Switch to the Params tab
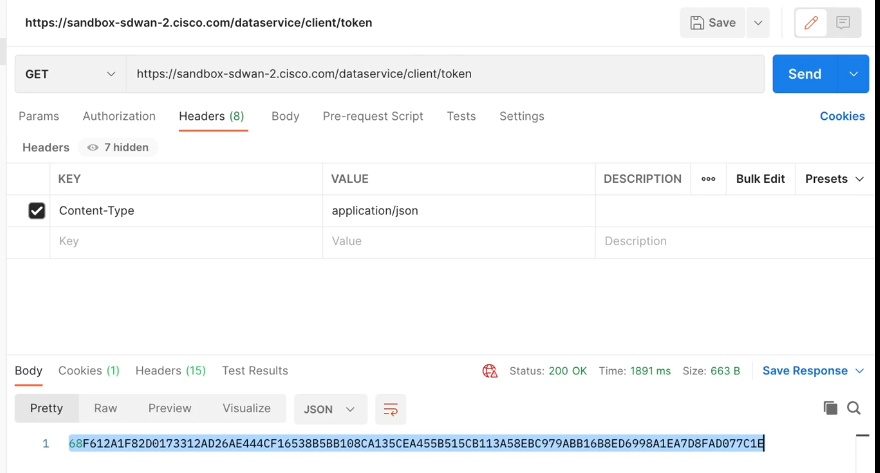The width and height of the screenshot is (880, 473). pyautogui.click(x=39, y=116)
